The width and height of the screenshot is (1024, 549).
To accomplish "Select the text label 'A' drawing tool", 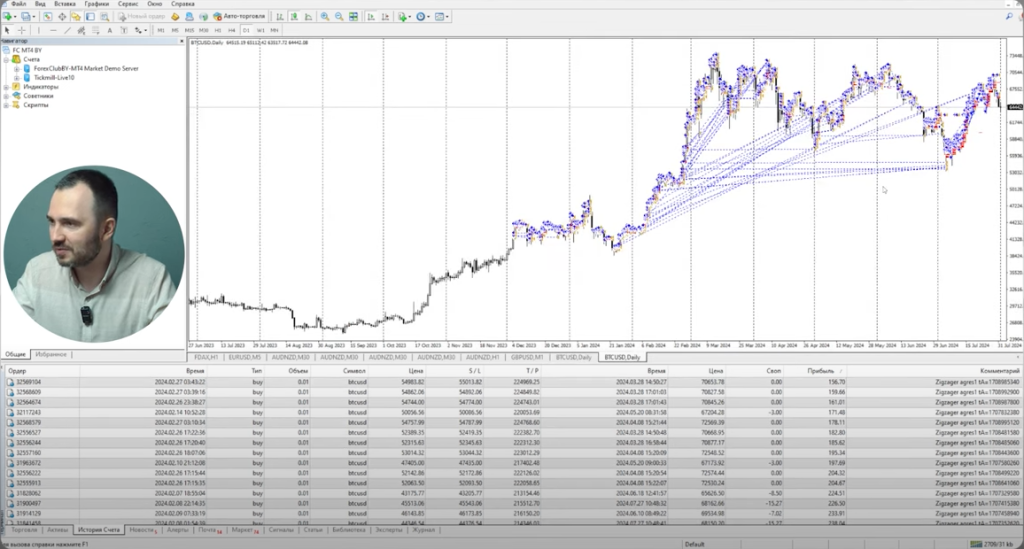I will (111, 31).
